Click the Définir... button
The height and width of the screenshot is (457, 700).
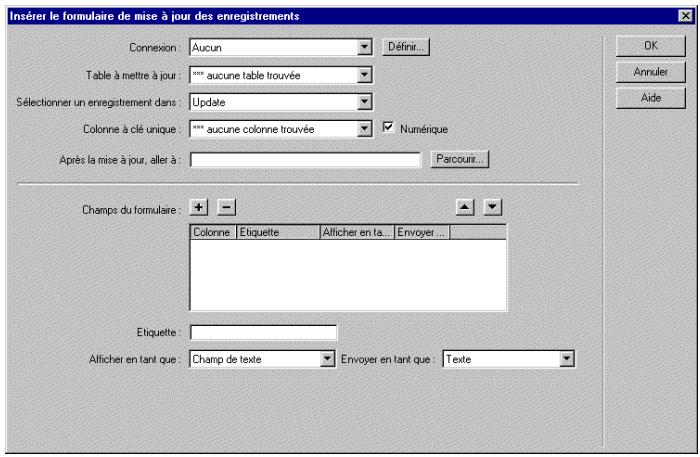pos(406,47)
